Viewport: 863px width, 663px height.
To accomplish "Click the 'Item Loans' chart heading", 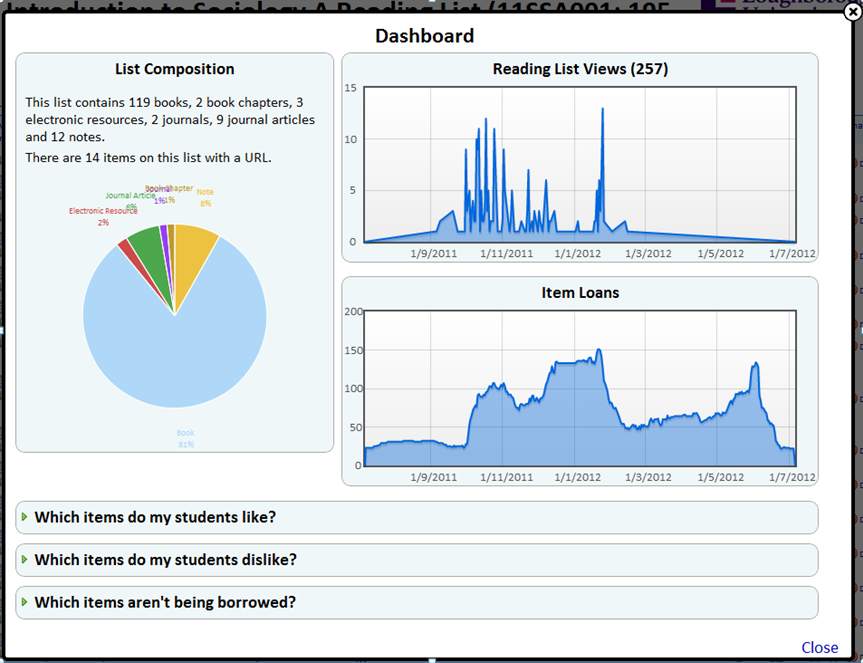I will pyautogui.click(x=580, y=292).
